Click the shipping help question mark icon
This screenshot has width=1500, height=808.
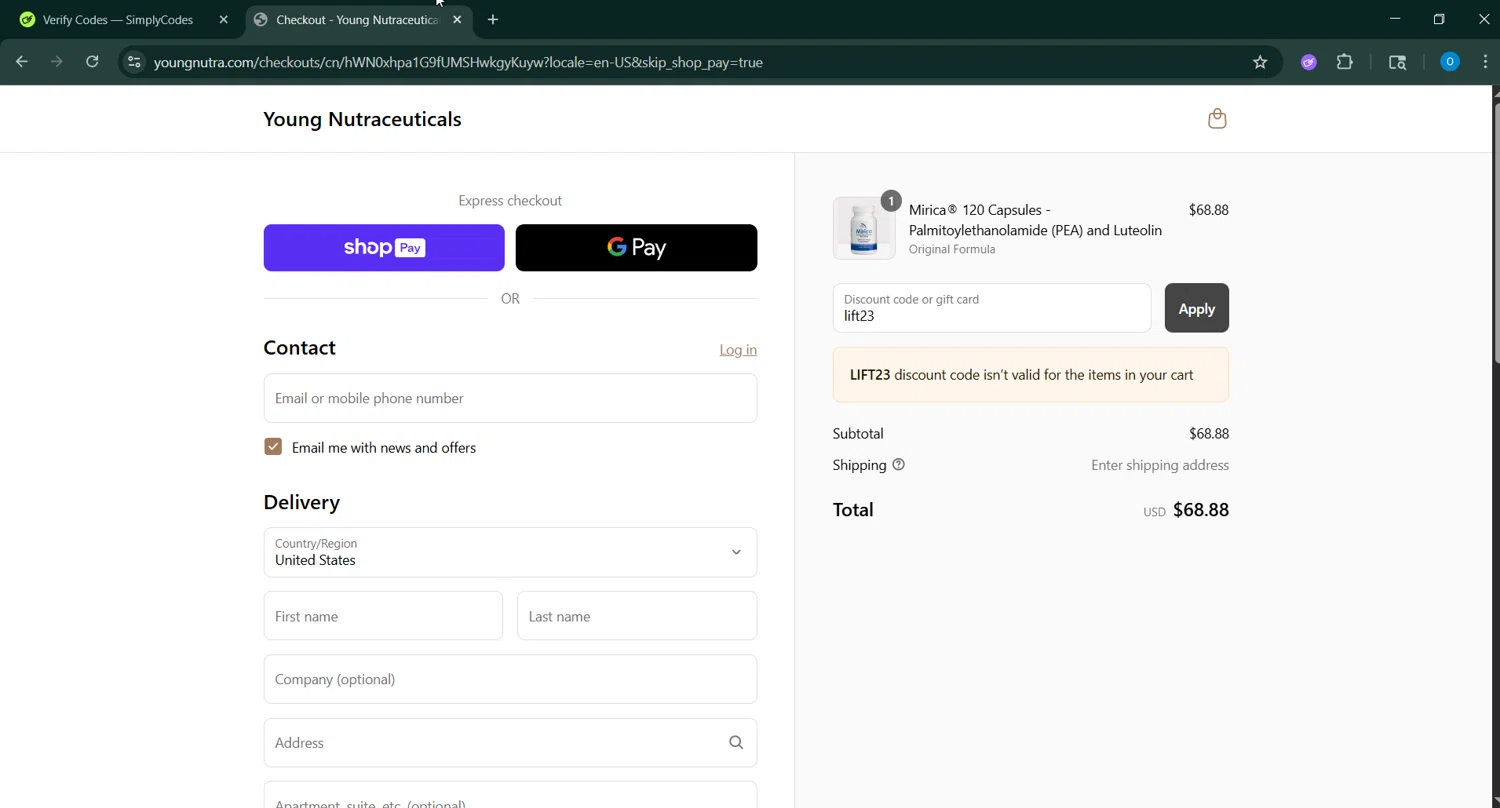(x=898, y=464)
